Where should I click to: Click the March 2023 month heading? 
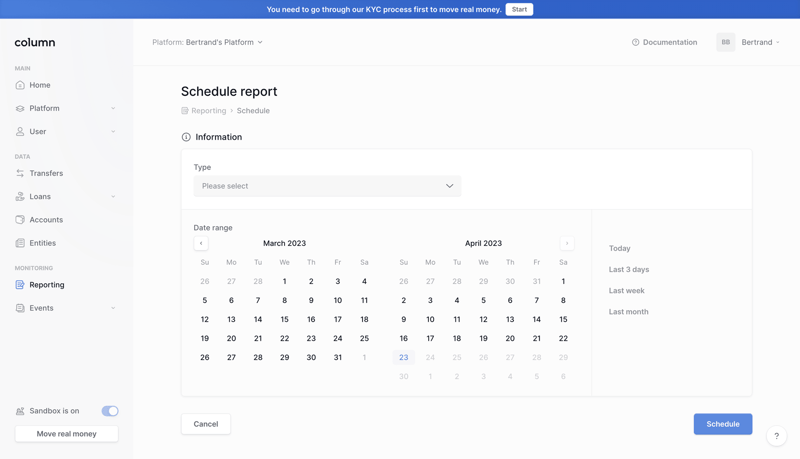(285, 243)
